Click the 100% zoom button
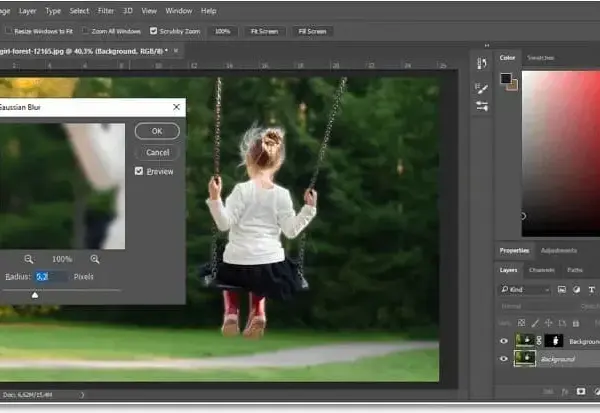Viewport: 600px width, 413px height. [x=222, y=31]
